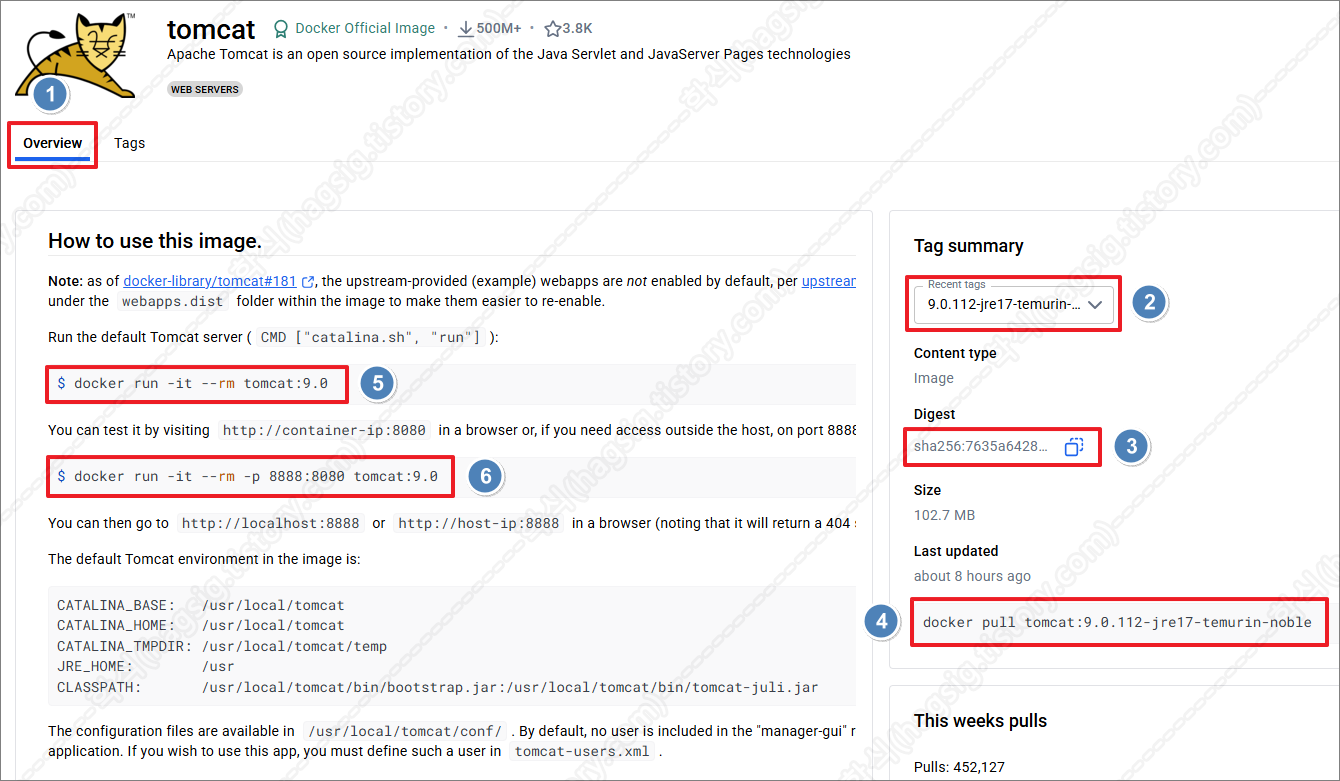Image resolution: width=1340 pixels, height=781 pixels.
Task: Click the docker pull tomcat:9.0.112-jre17-temurin-noble command box
Action: point(1117,622)
